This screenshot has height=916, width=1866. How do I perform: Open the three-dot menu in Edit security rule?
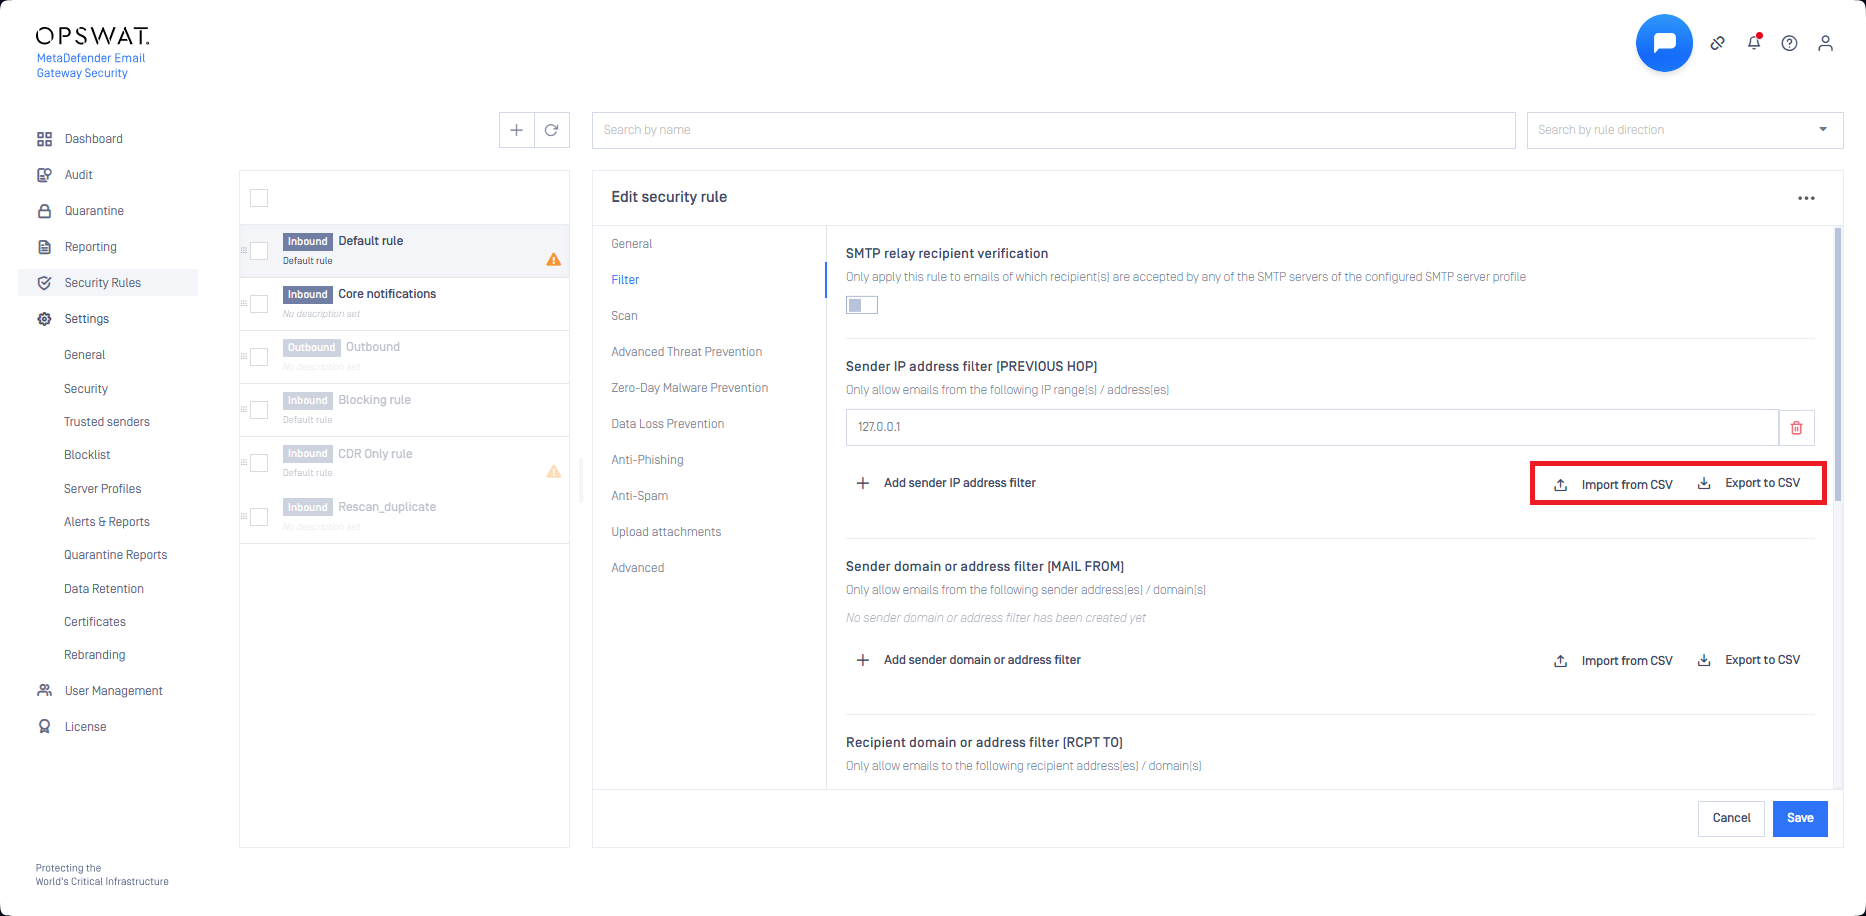pyautogui.click(x=1806, y=198)
